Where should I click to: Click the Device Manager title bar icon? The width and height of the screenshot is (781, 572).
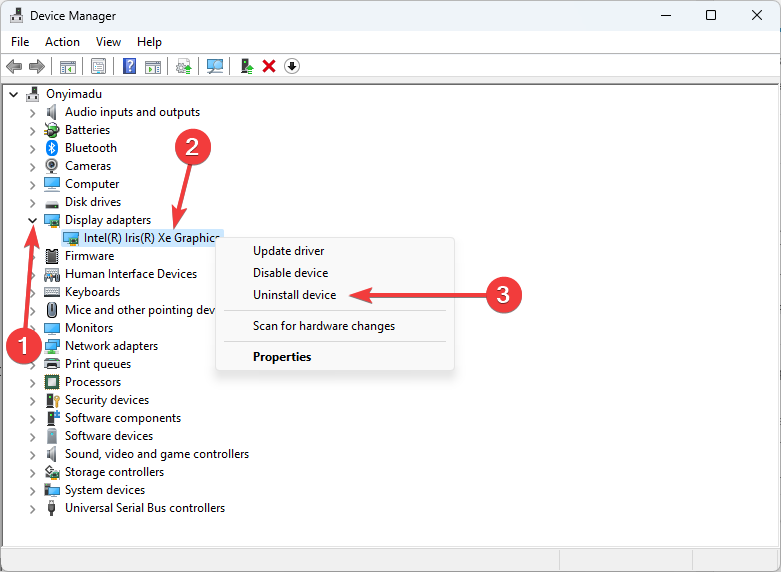coord(16,15)
